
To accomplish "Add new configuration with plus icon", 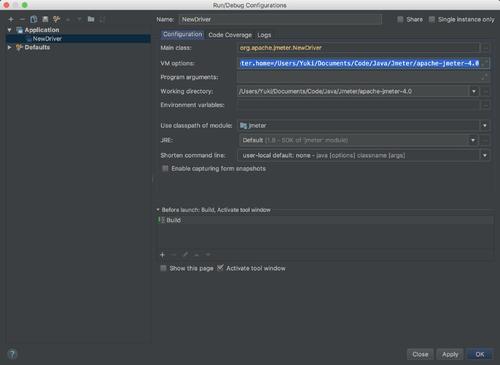I will (11, 19).
